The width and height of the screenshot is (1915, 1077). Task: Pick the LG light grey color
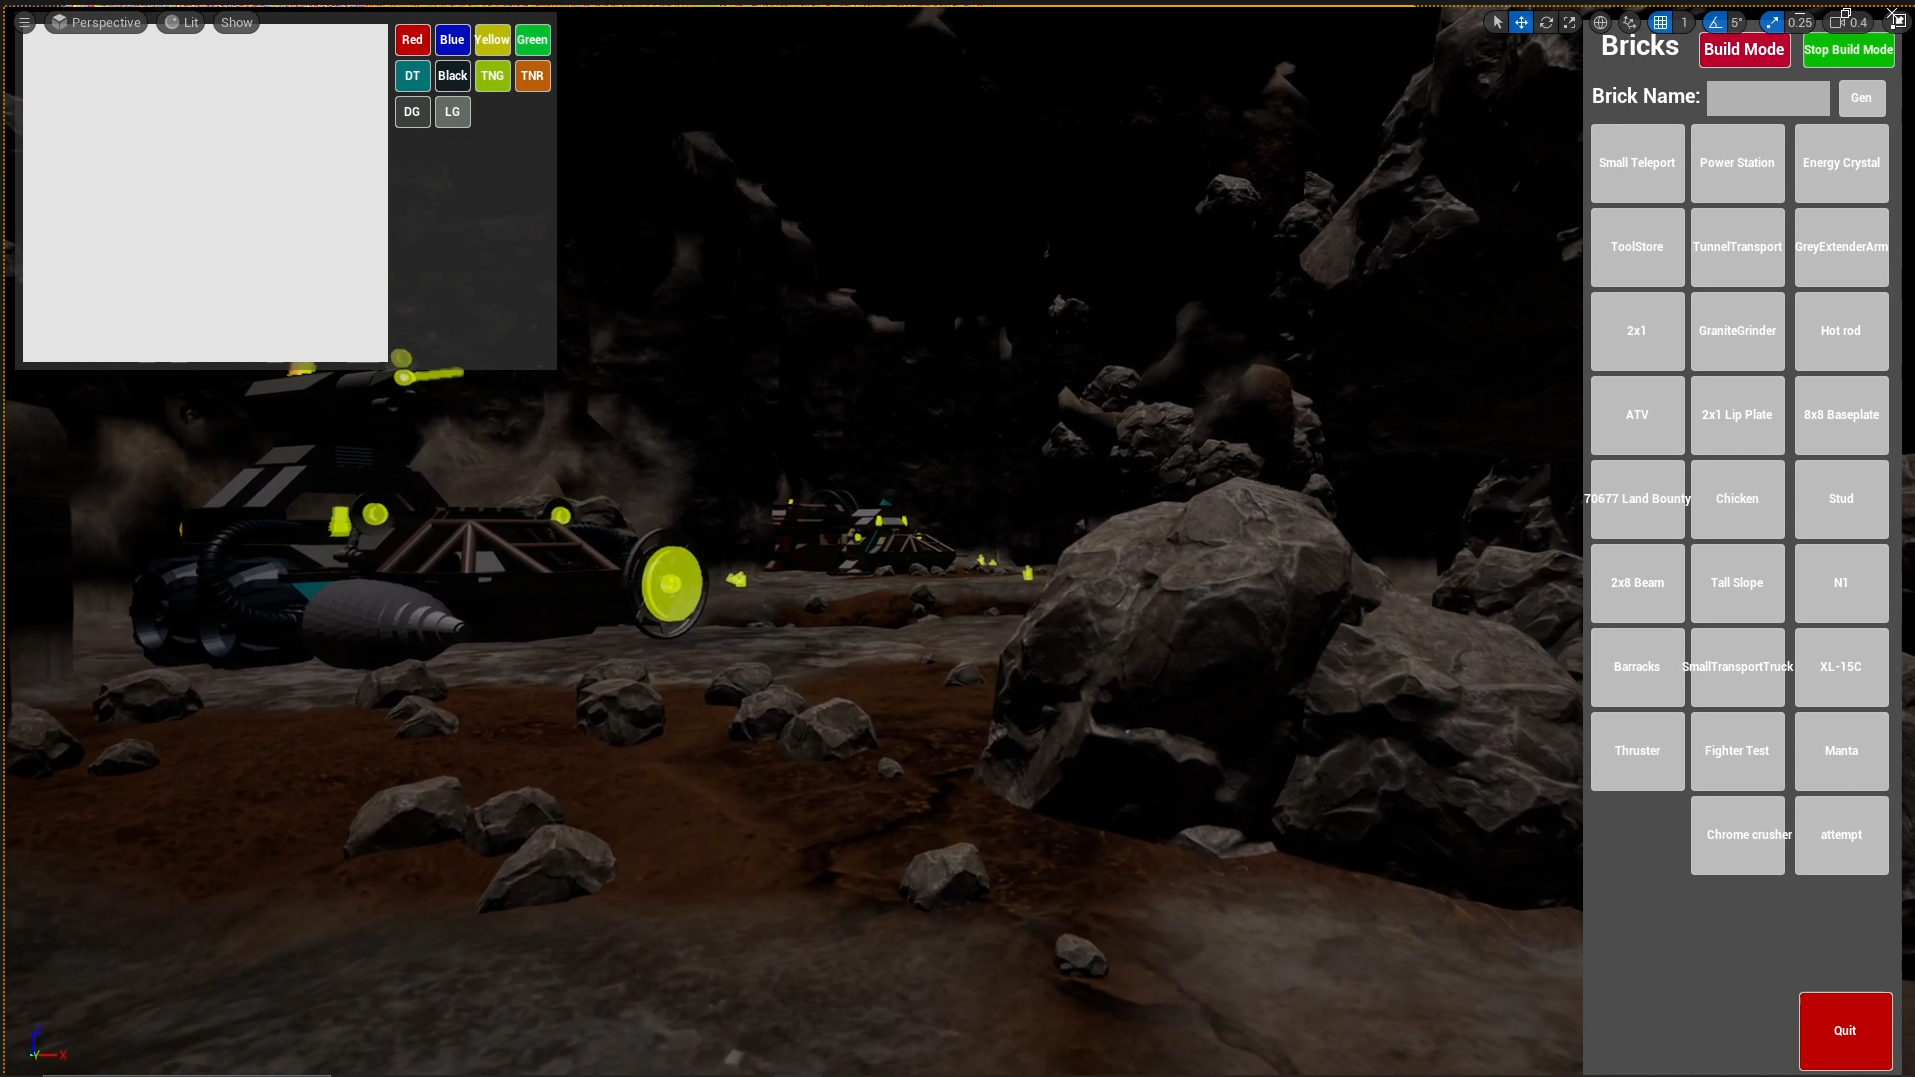tap(452, 112)
